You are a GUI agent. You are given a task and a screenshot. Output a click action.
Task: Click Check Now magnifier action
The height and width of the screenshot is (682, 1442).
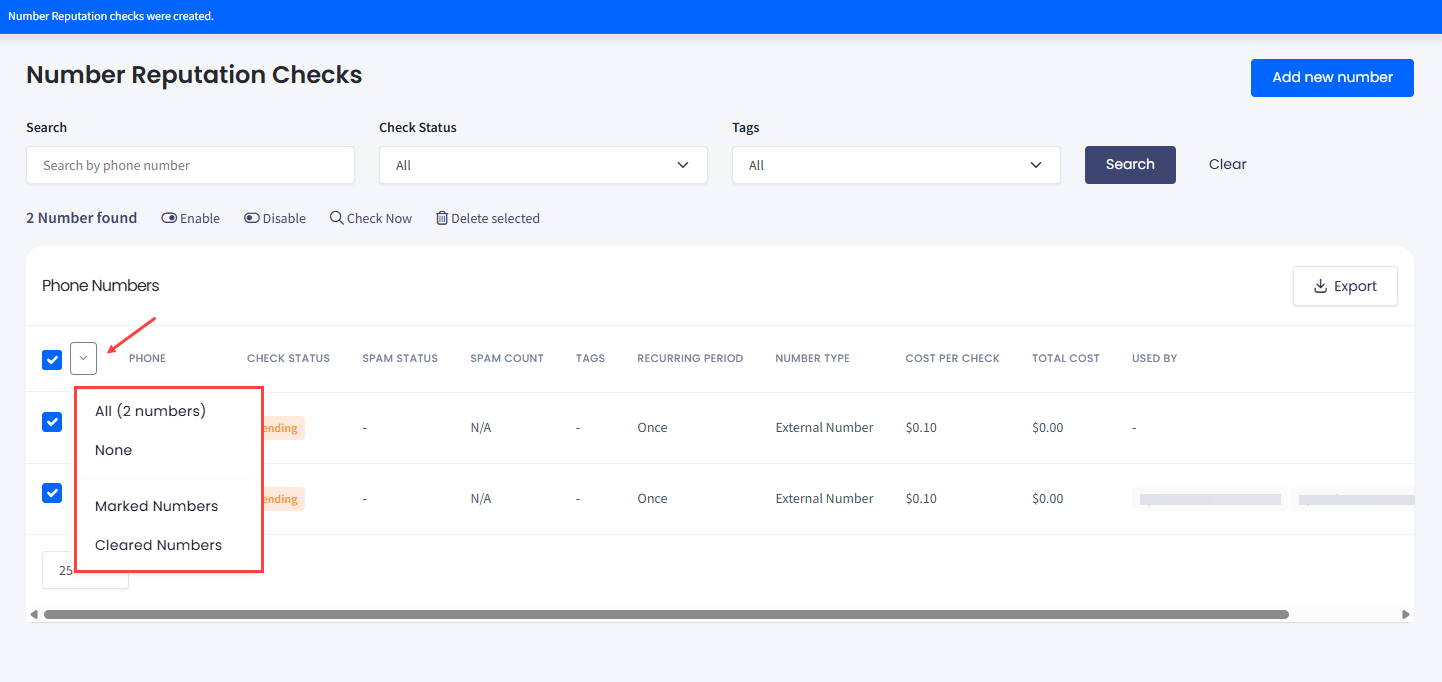[x=371, y=218]
